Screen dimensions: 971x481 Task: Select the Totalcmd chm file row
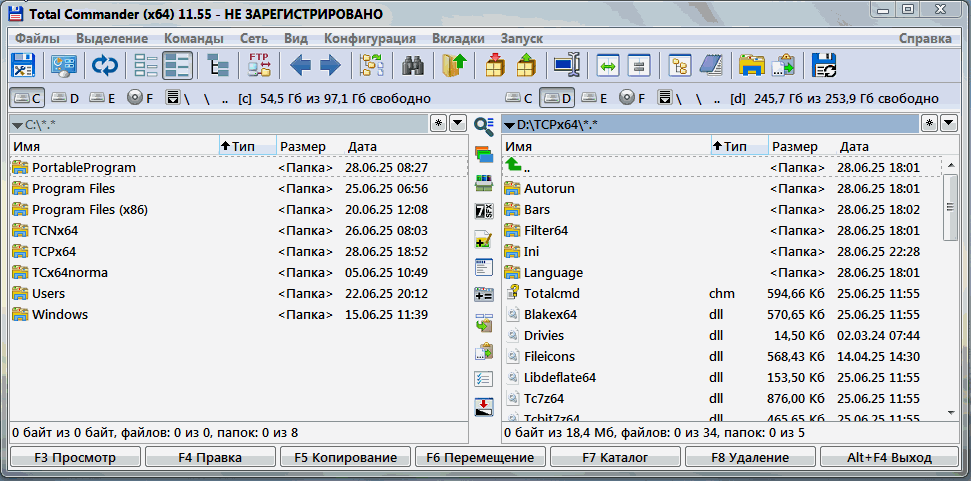pos(721,293)
